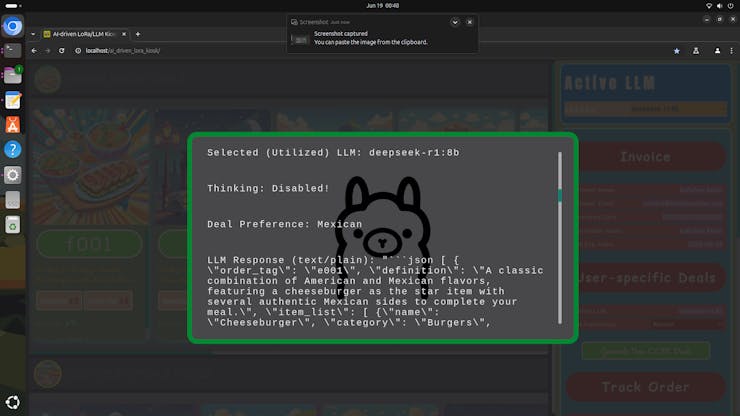Open the mounted drive dock icon
This screenshot has width=740, height=416.
point(13,200)
